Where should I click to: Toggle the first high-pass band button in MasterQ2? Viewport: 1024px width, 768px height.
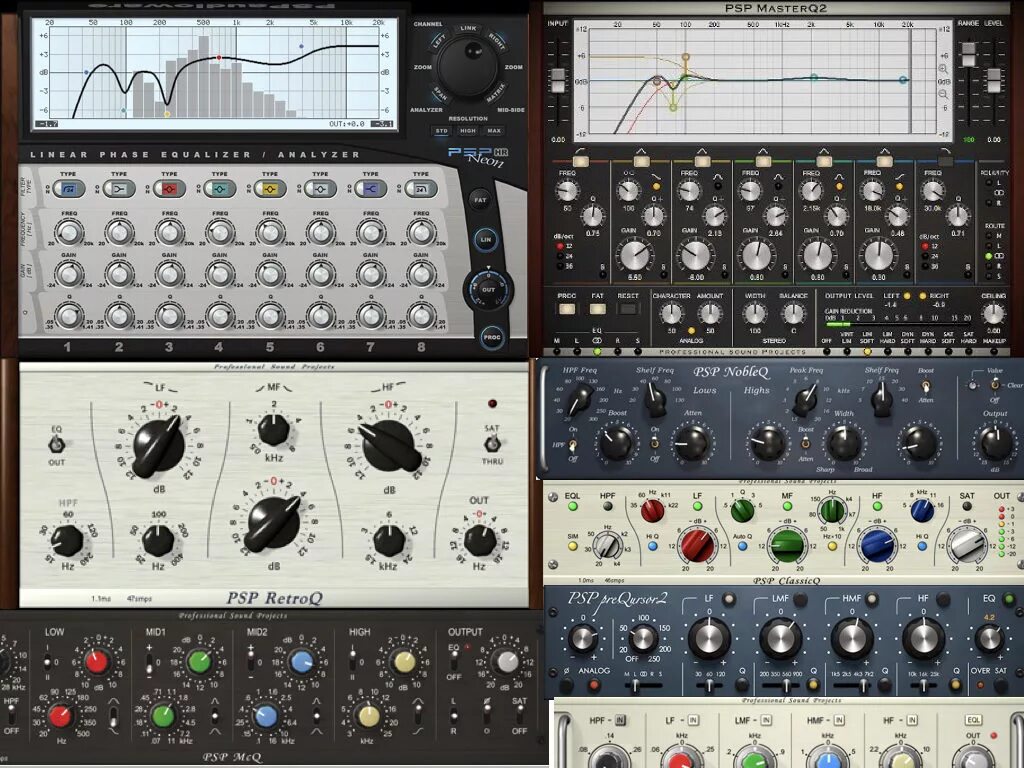(580, 159)
